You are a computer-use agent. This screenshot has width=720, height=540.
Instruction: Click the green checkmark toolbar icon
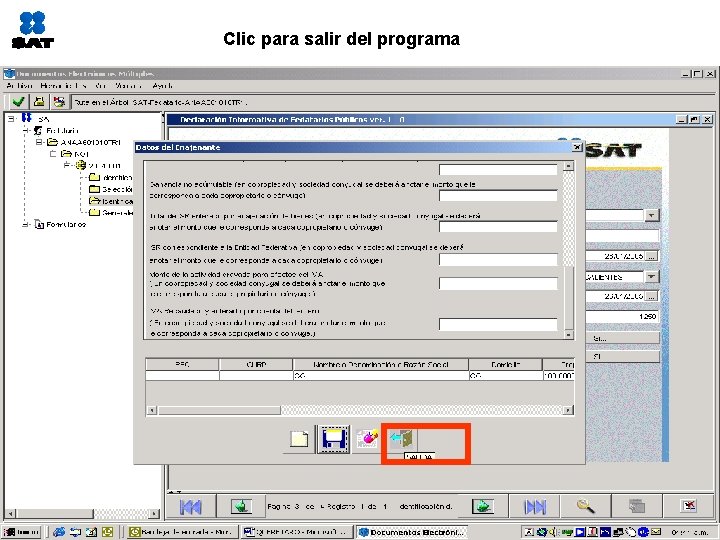click(x=19, y=101)
